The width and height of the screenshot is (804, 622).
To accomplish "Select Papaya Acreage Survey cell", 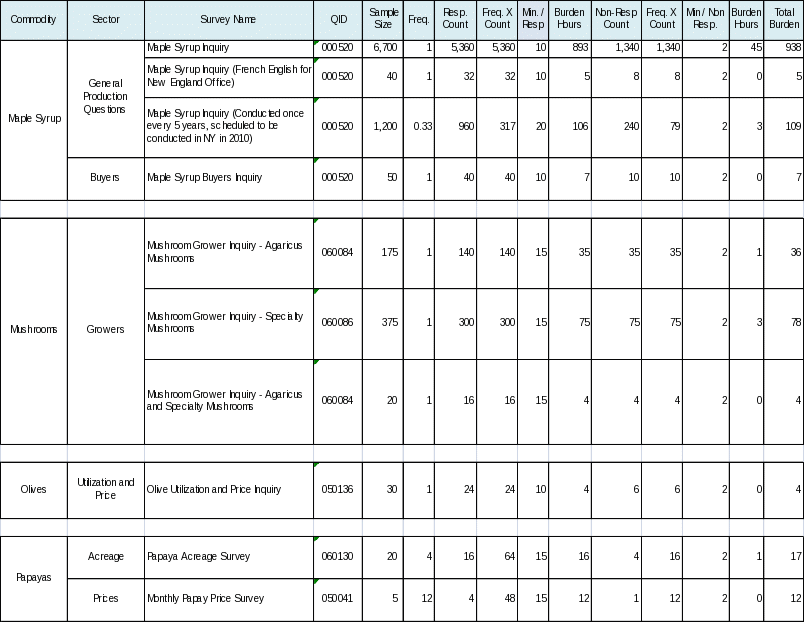I will click(229, 557).
